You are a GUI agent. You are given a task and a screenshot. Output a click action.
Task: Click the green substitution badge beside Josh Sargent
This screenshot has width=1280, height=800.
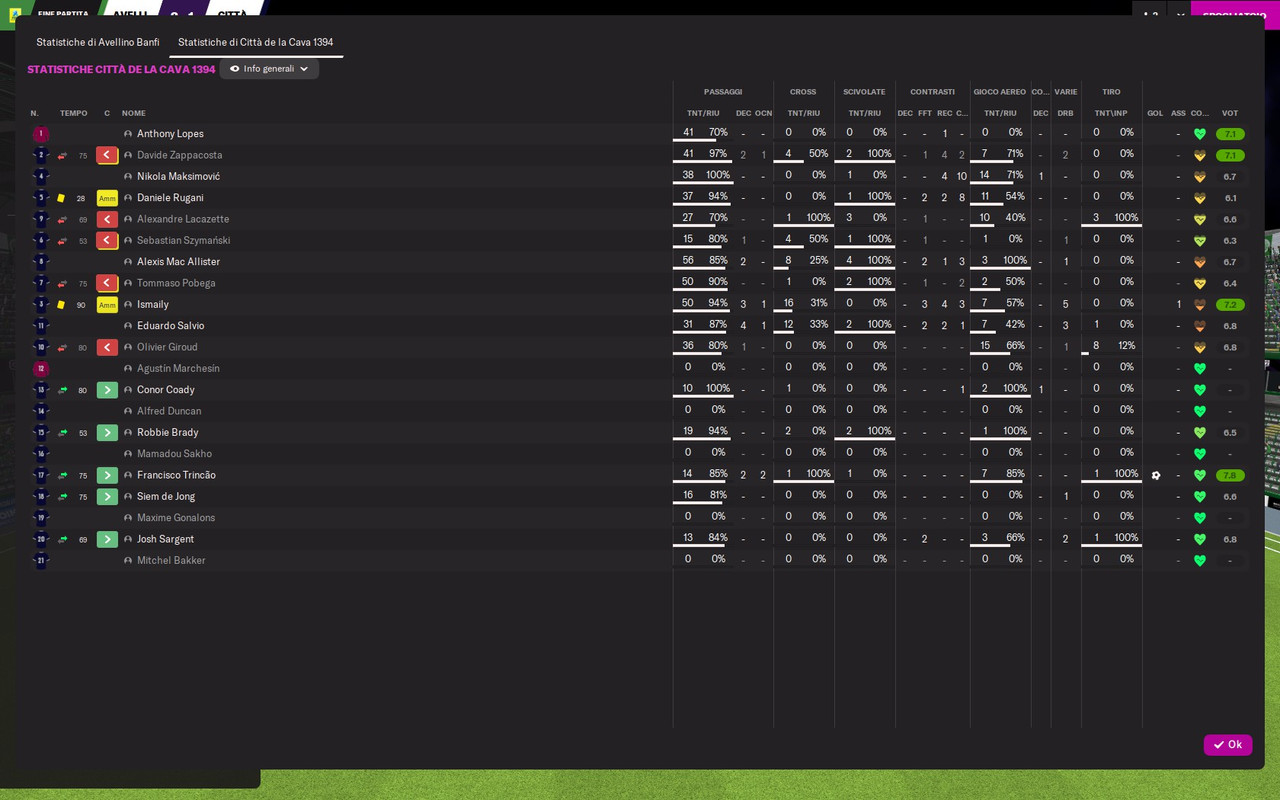coord(107,539)
